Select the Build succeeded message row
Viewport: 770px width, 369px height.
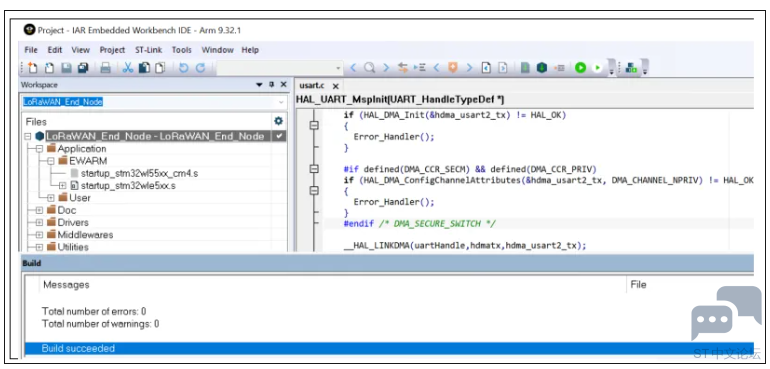point(389,348)
